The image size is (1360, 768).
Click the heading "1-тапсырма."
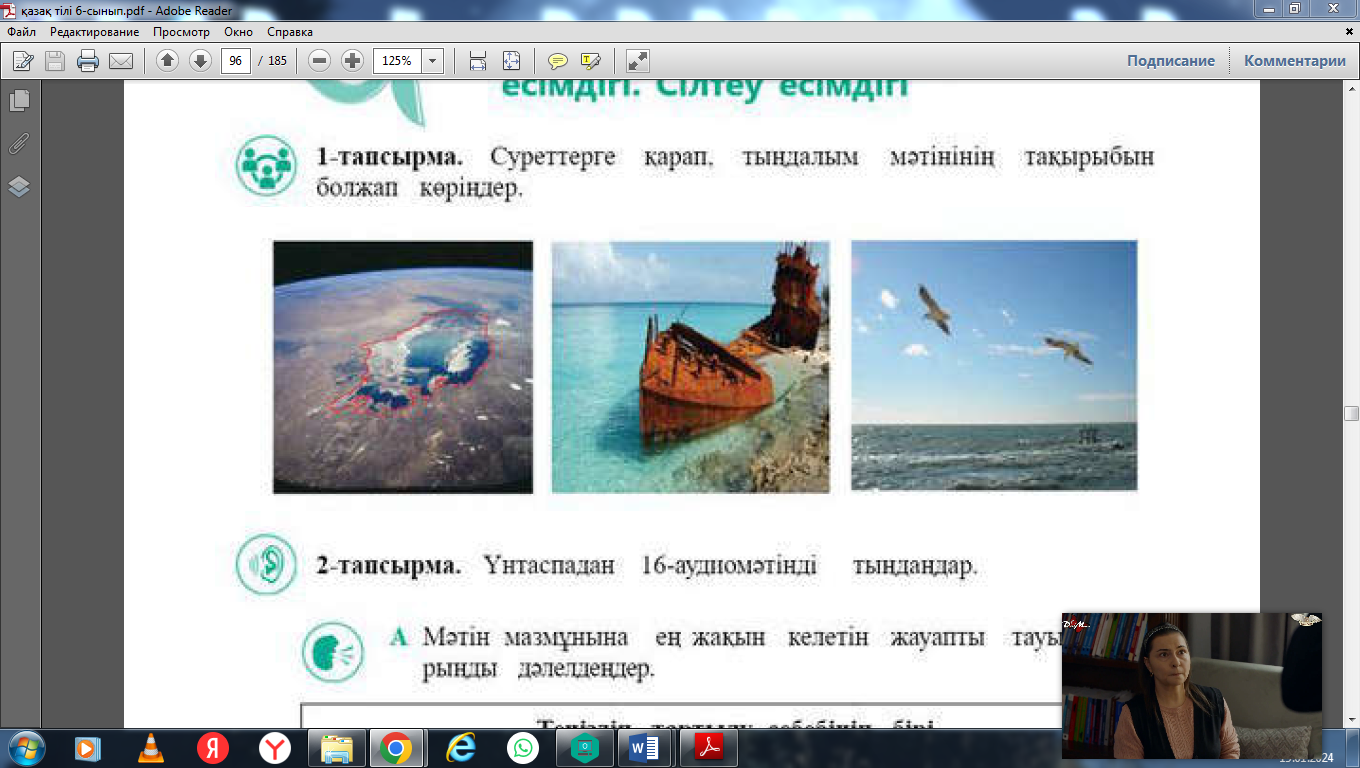click(390, 158)
